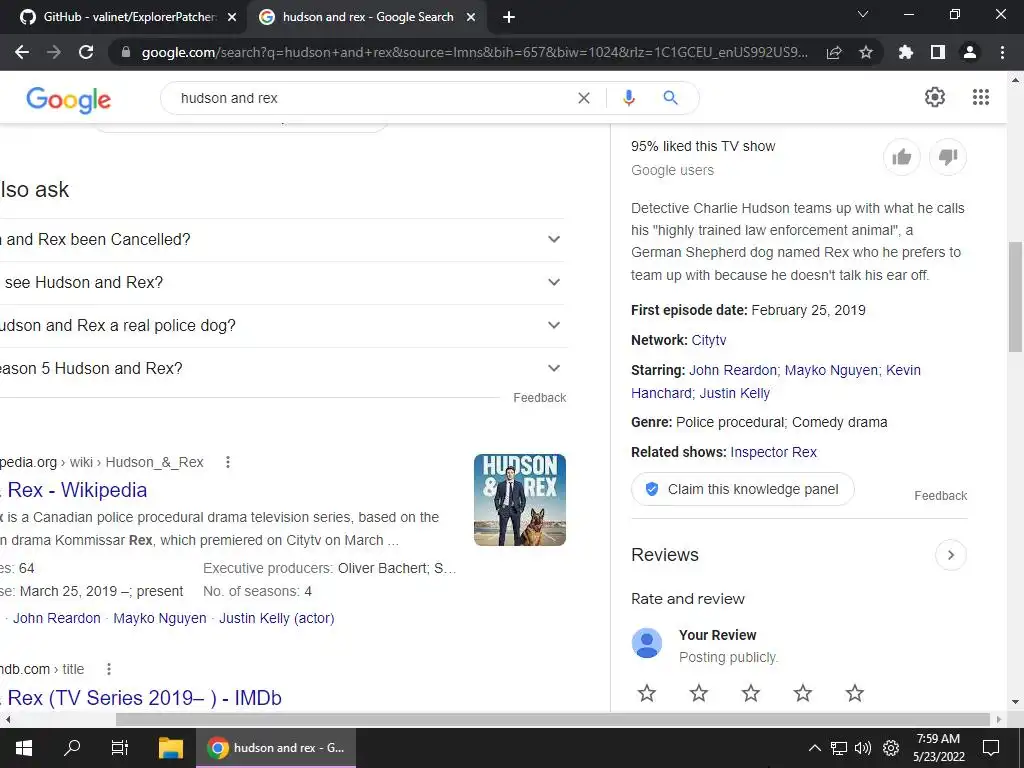This screenshot has height=768, width=1024.
Task: Click Feedback under People also ask
Action: tap(539, 398)
